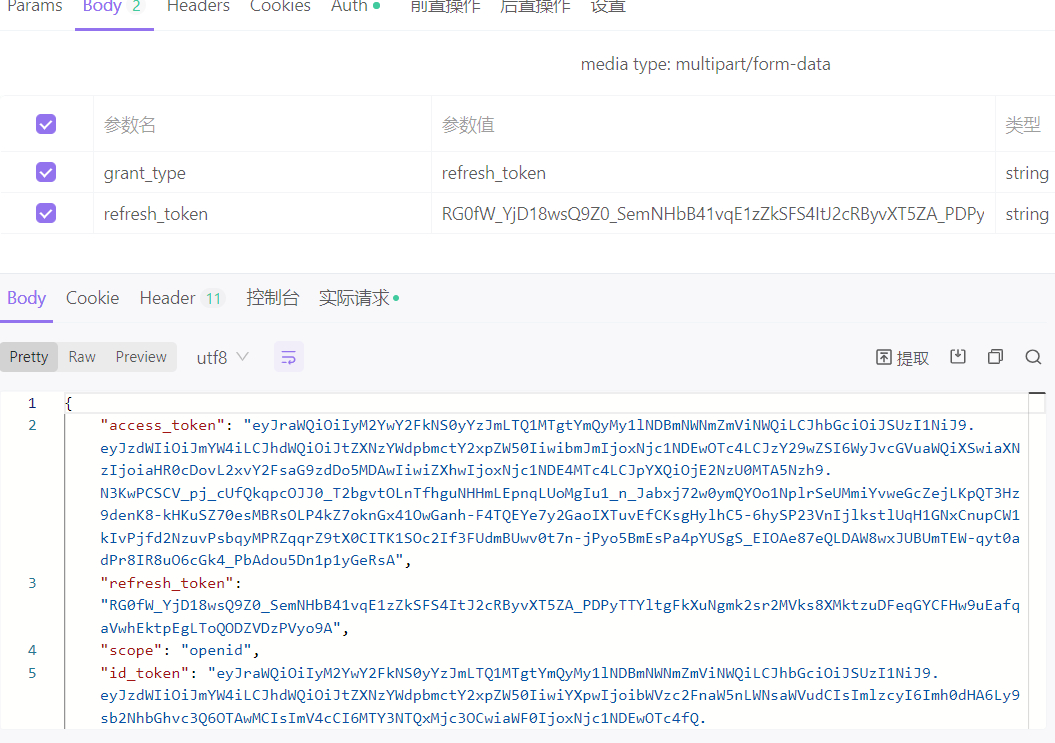1055x743 pixels.
Task: Switch to Raw view mode
Action: [82, 357]
